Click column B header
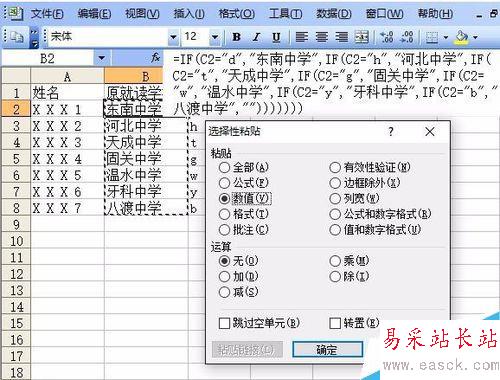This screenshot has width=500, height=380. coord(134,77)
